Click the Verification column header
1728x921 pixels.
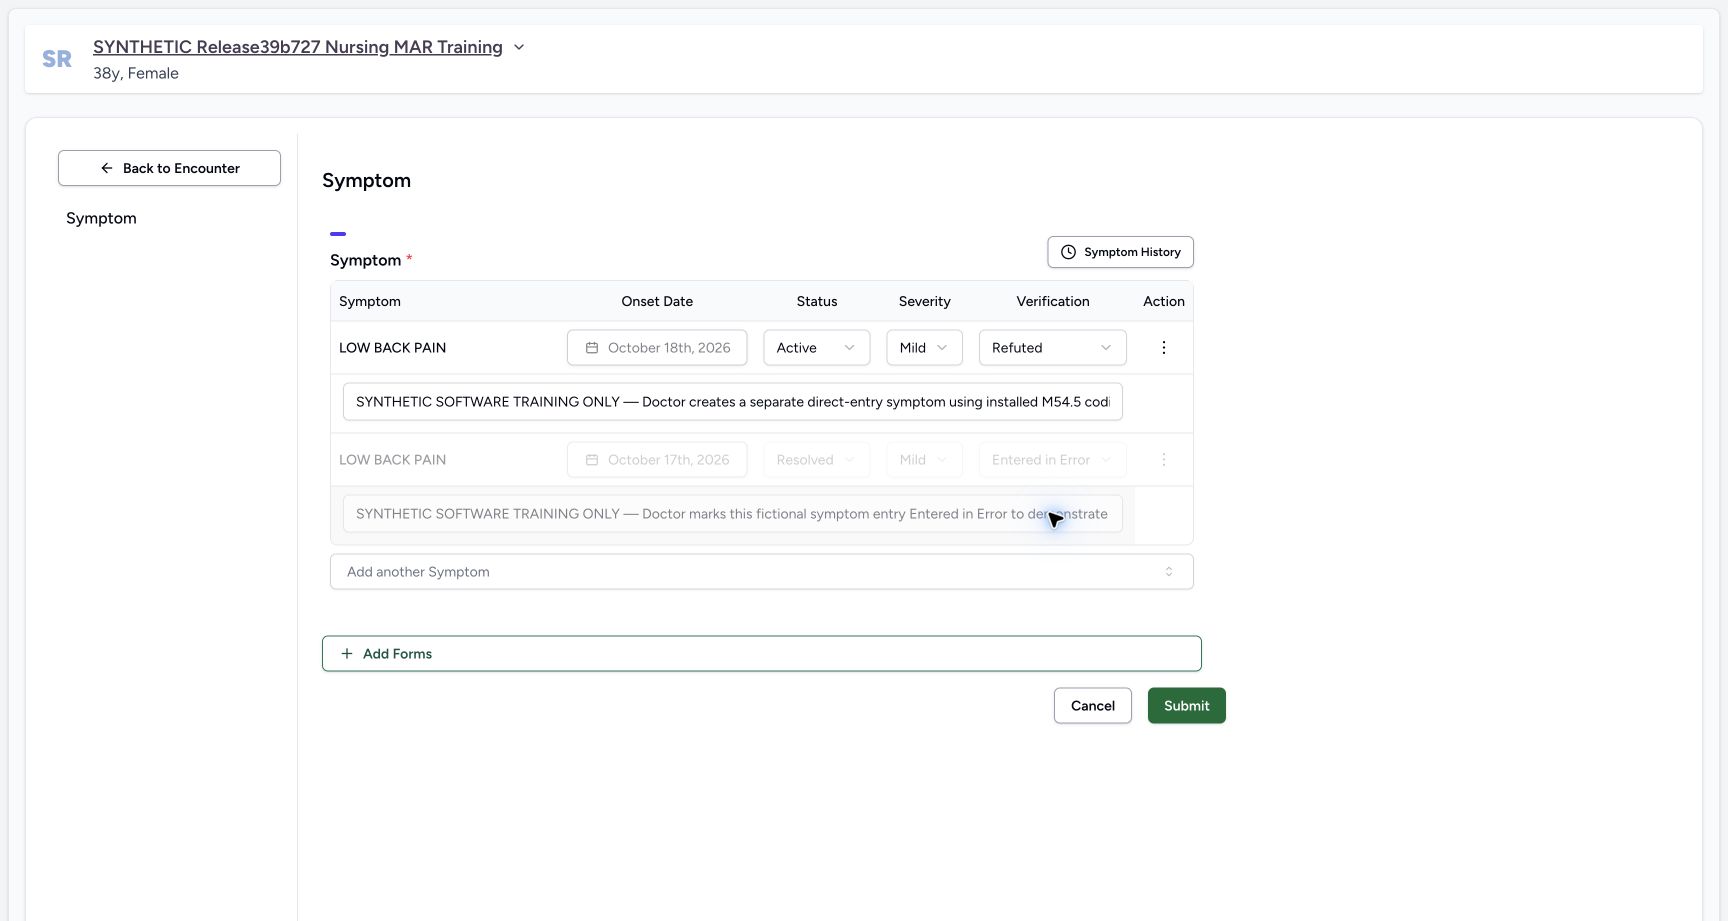[x=1052, y=301]
